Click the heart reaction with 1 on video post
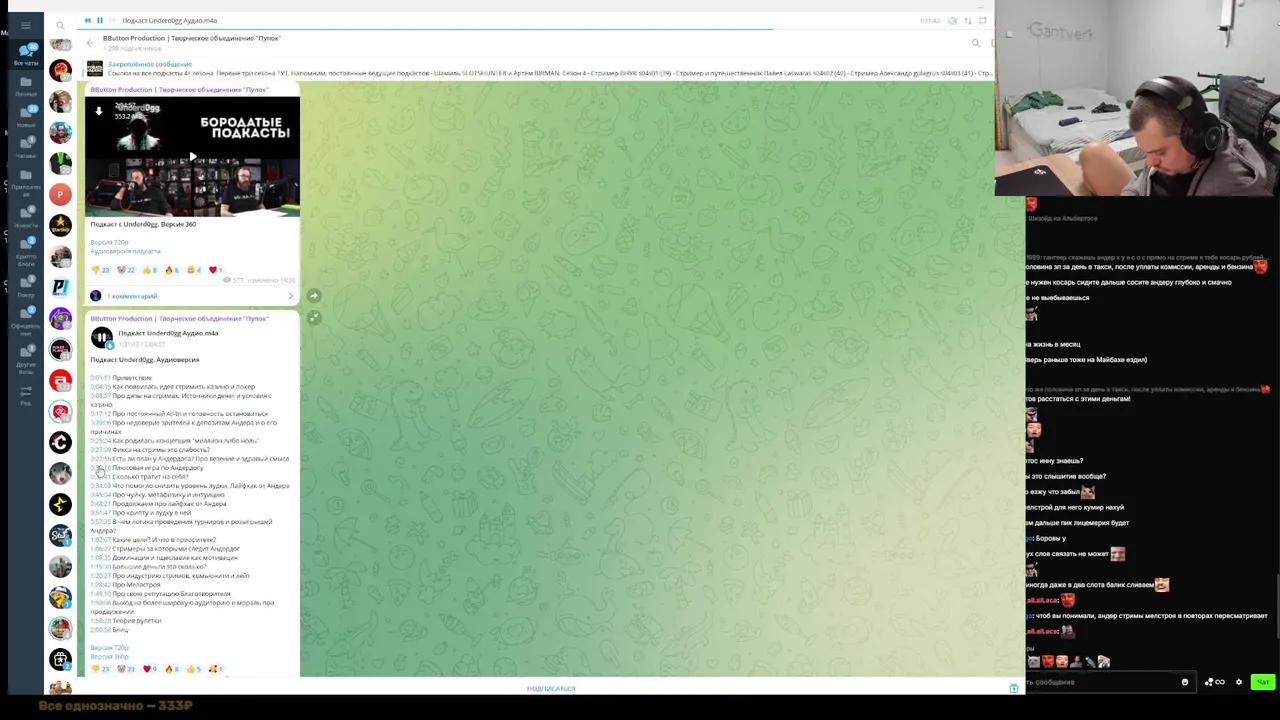Viewport: 1280px width, 720px height. coord(215,270)
